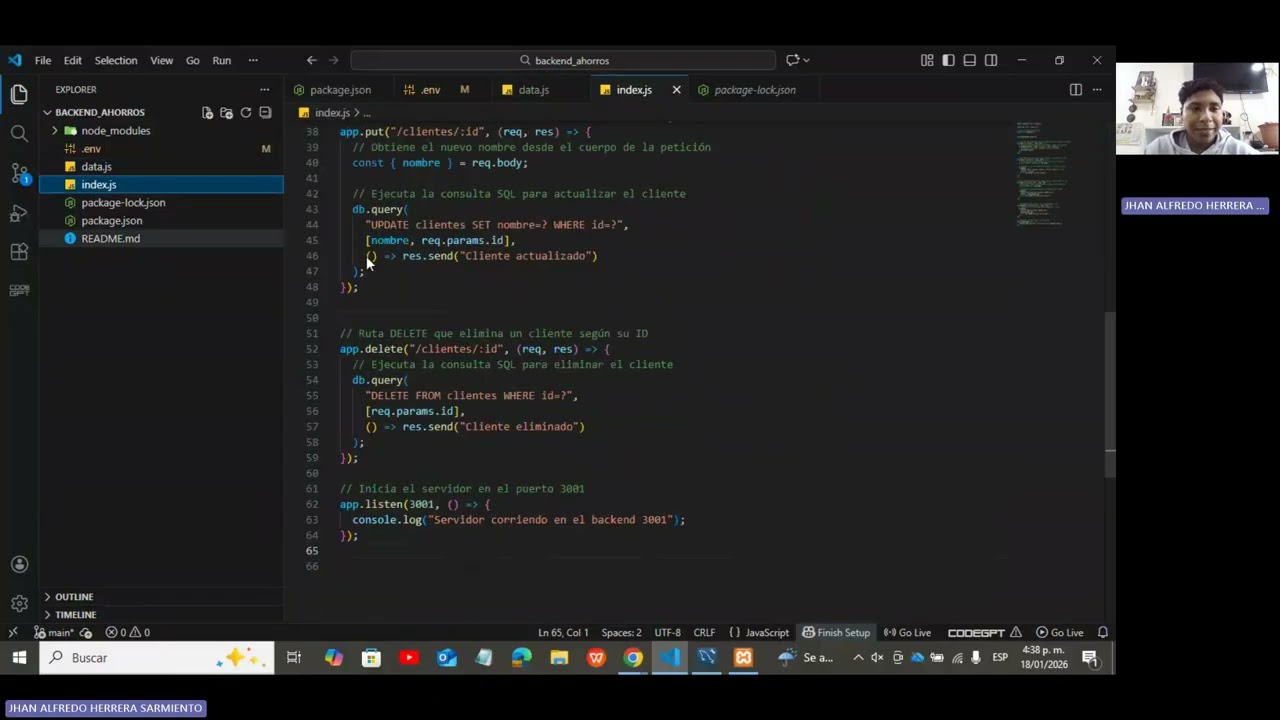The image size is (1280, 720).
Task: Open the Explorer view in activity bar
Action: (19, 95)
